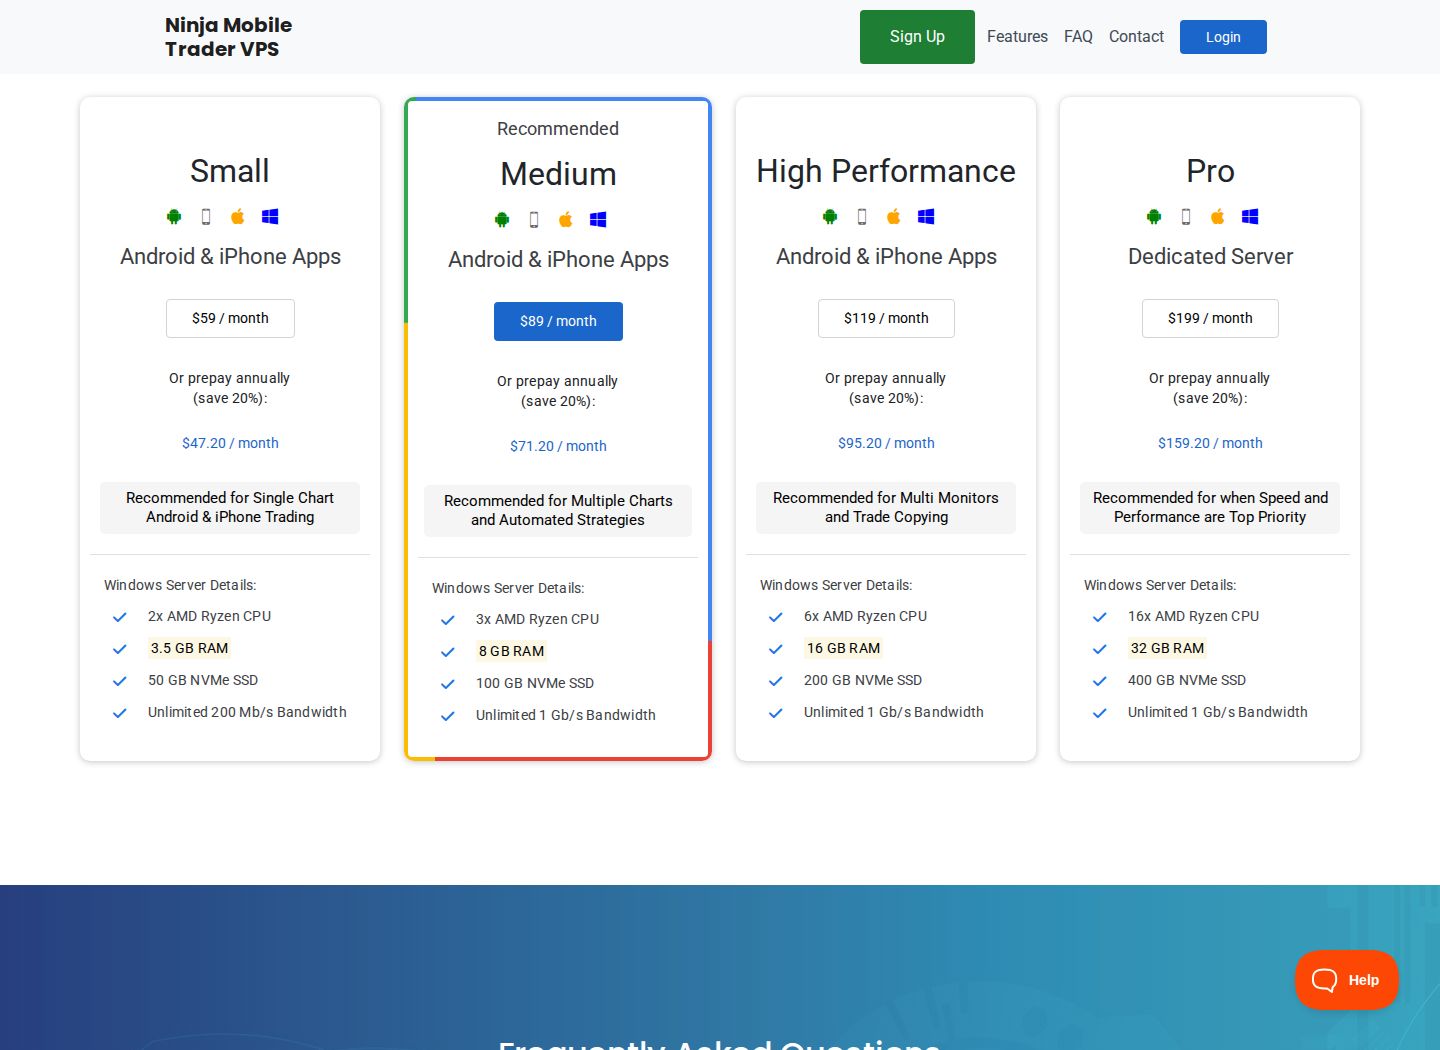Click checkmark beside 16x AMD Ryzen CPU
This screenshot has width=1440, height=1050.
1100,617
